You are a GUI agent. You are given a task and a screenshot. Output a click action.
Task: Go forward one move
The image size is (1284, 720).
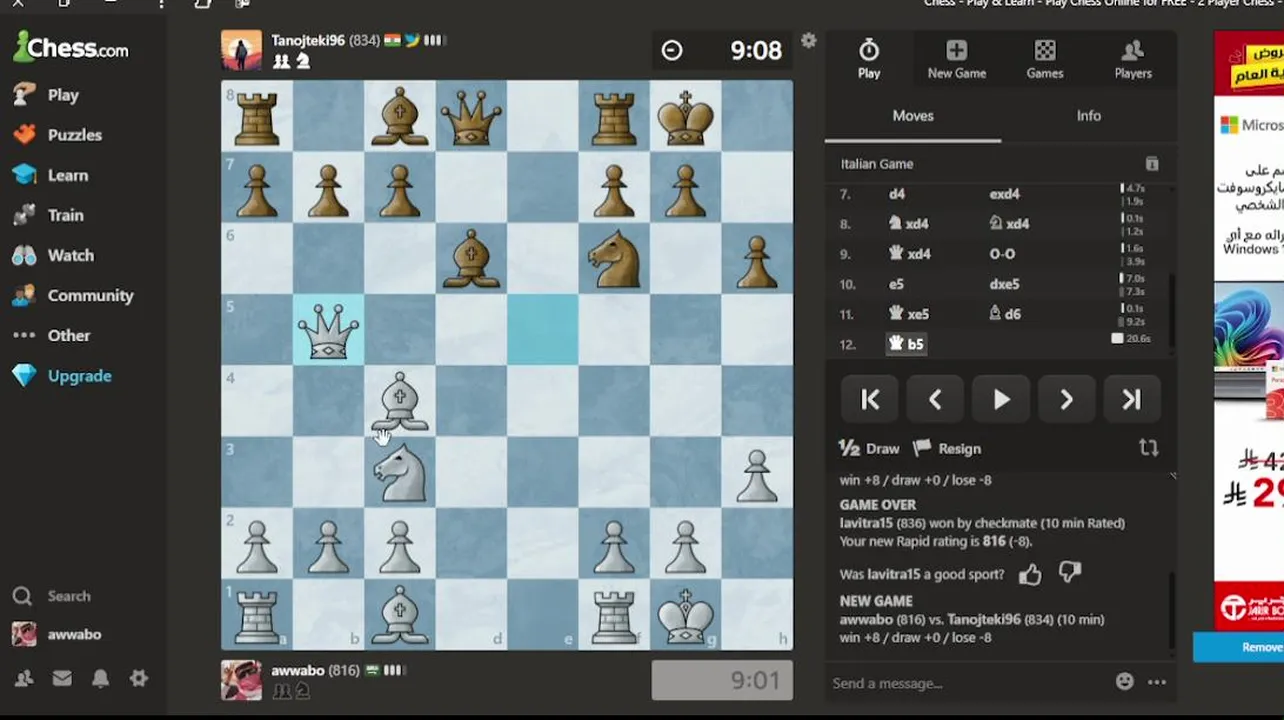1066,400
